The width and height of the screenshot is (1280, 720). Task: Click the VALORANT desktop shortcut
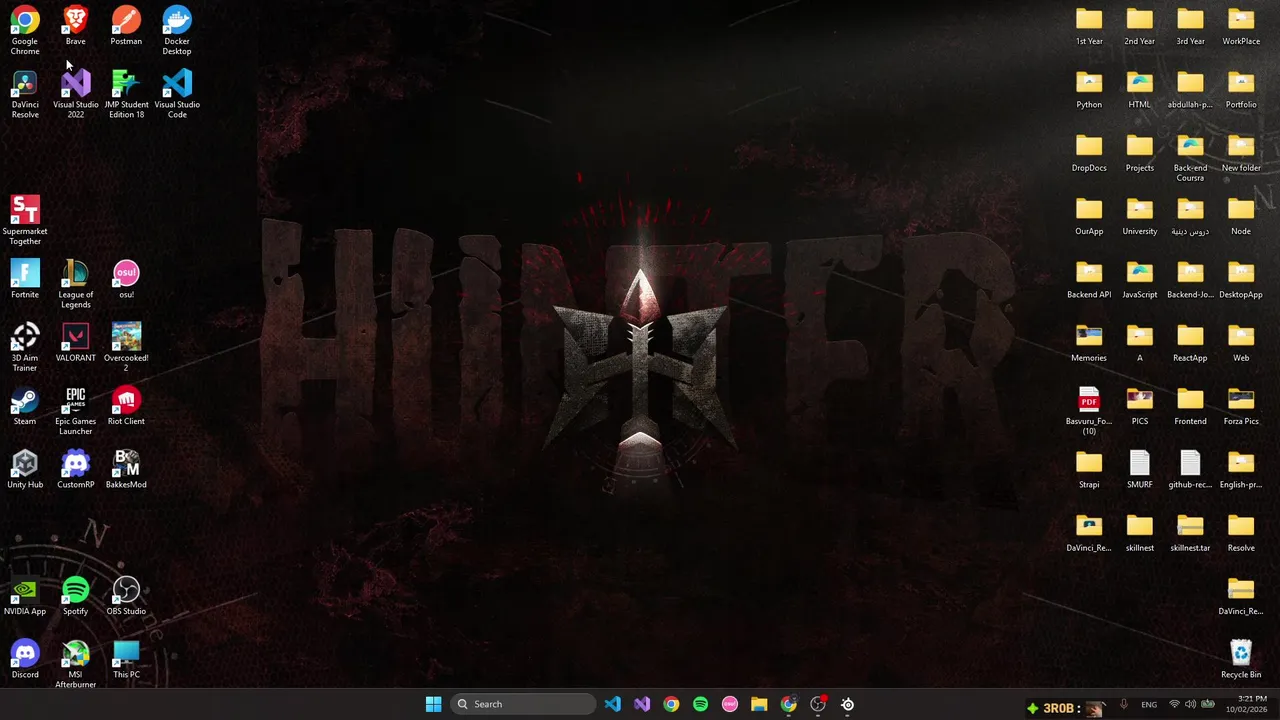tap(75, 342)
